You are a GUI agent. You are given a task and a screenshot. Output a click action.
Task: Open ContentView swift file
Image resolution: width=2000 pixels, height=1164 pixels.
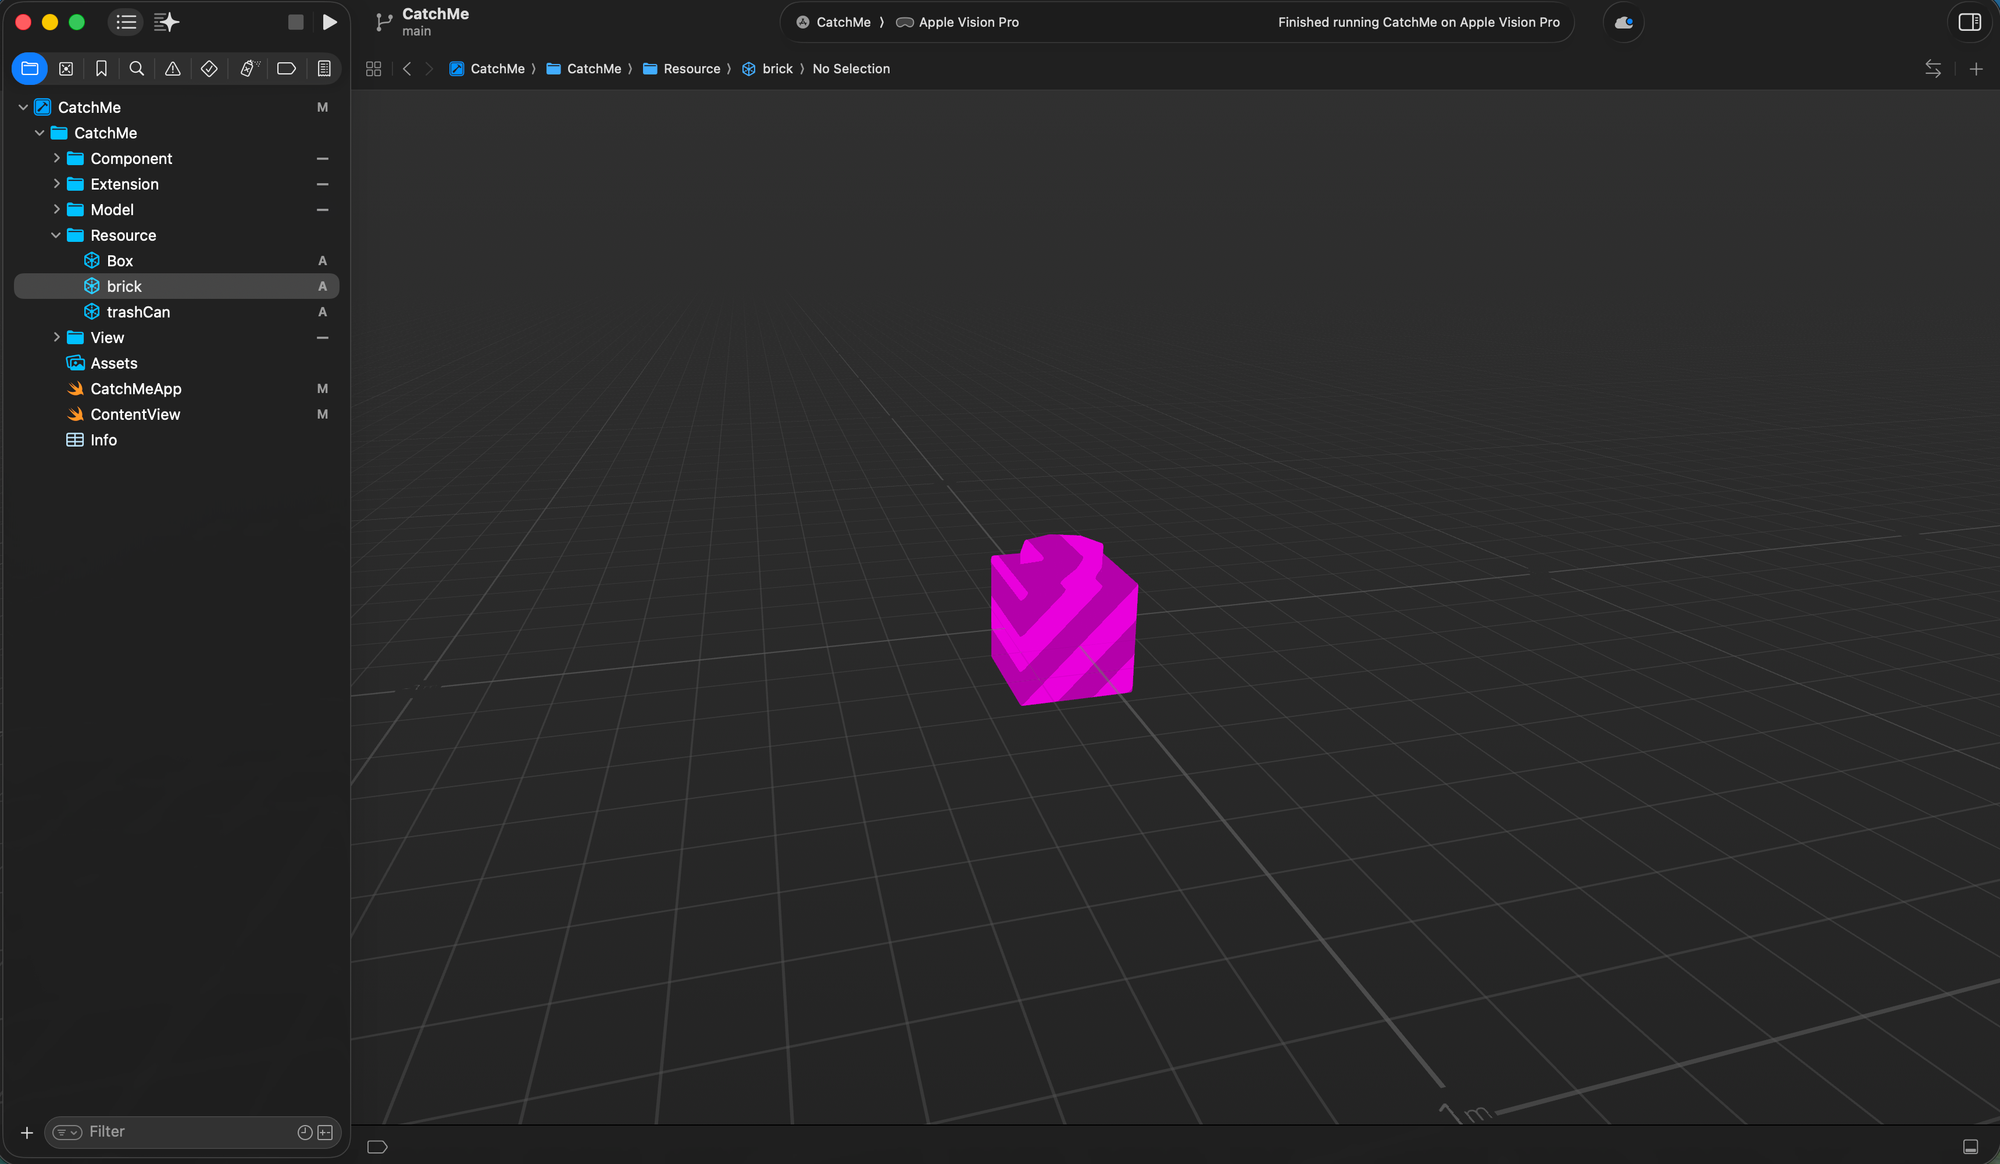click(x=135, y=415)
